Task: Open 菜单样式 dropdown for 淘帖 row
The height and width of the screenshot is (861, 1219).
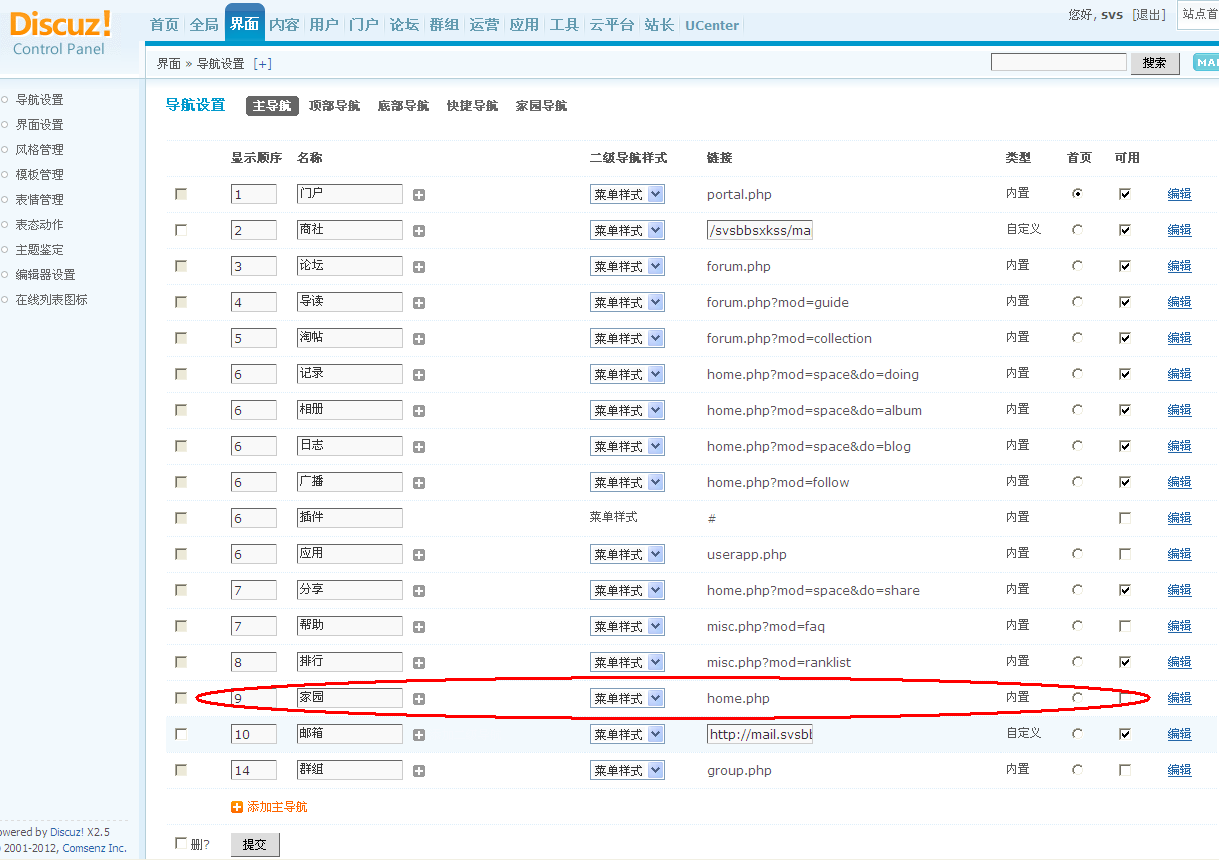Action: click(627, 339)
